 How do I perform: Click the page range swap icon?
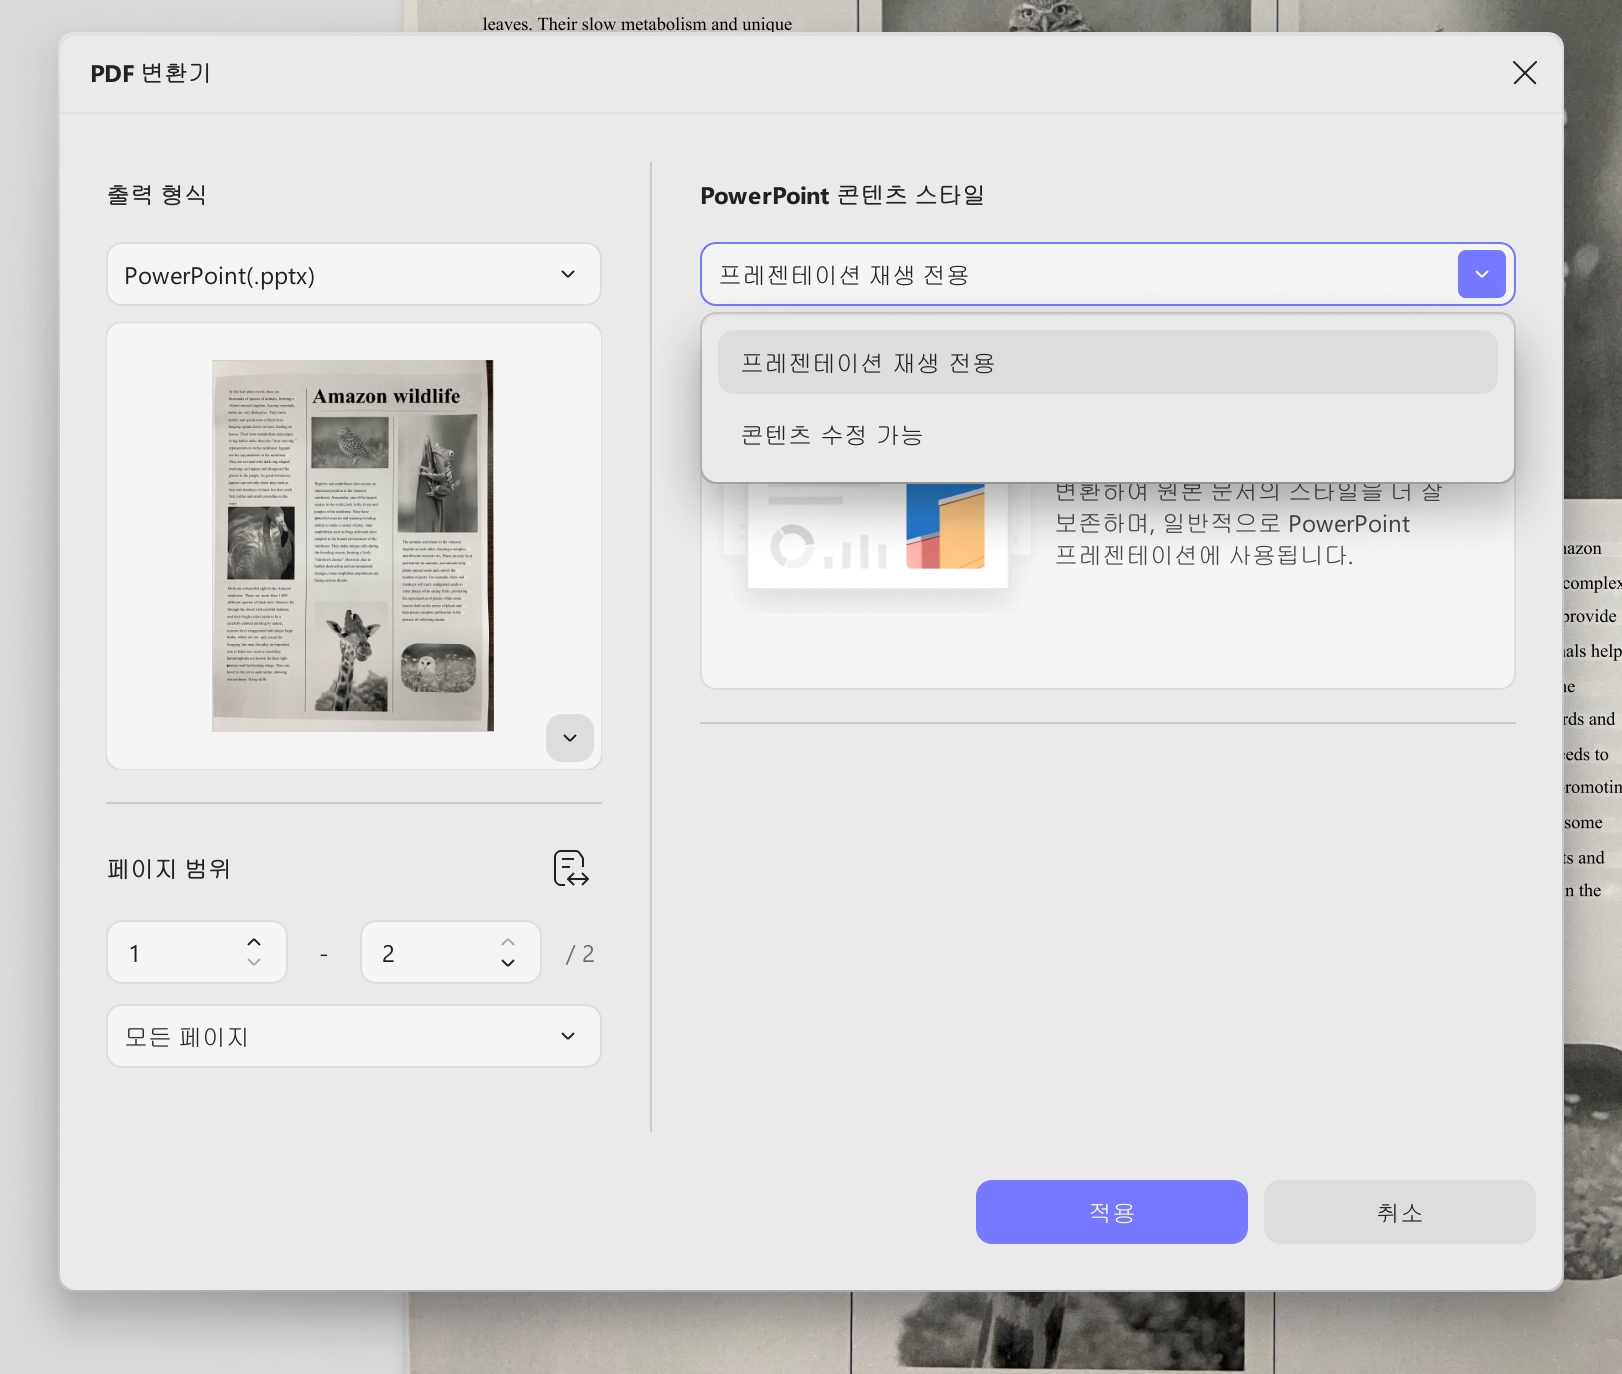click(x=571, y=868)
